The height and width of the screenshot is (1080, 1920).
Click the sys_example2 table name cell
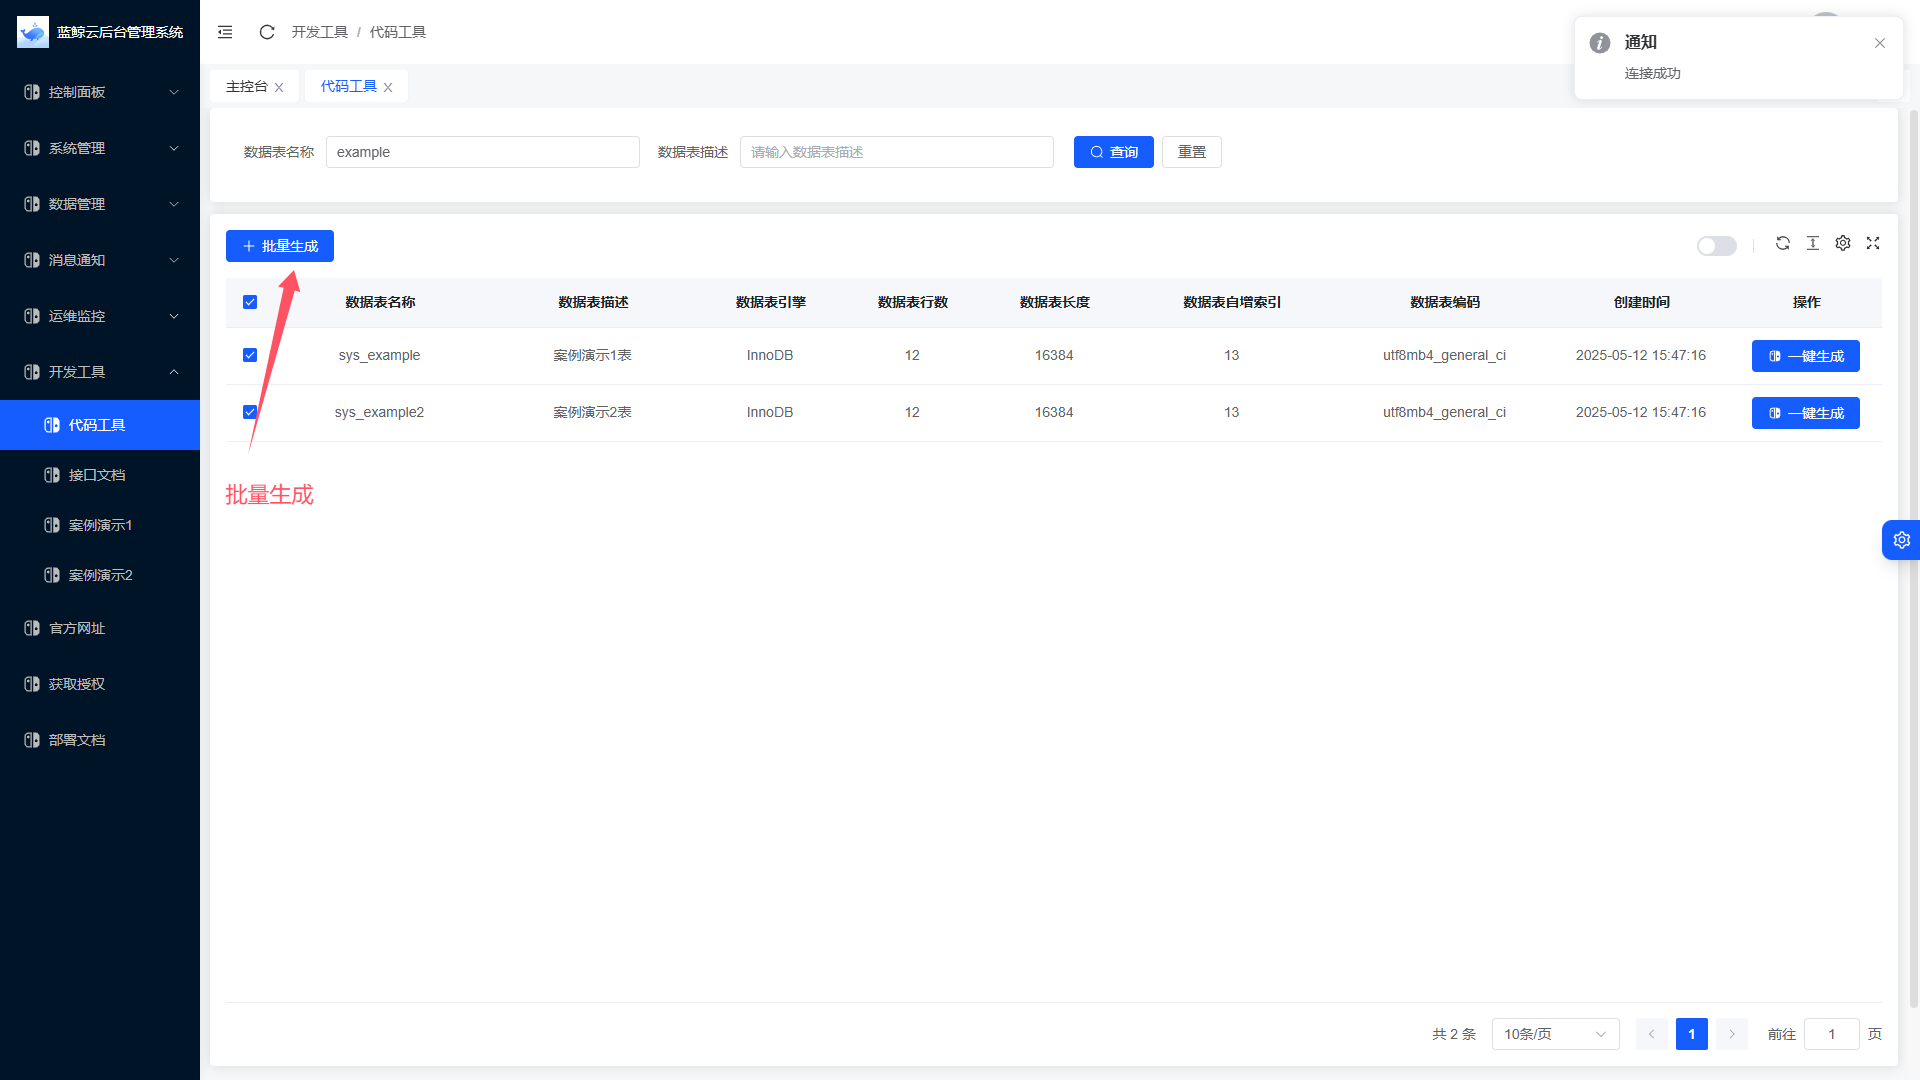click(x=379, y=412)
